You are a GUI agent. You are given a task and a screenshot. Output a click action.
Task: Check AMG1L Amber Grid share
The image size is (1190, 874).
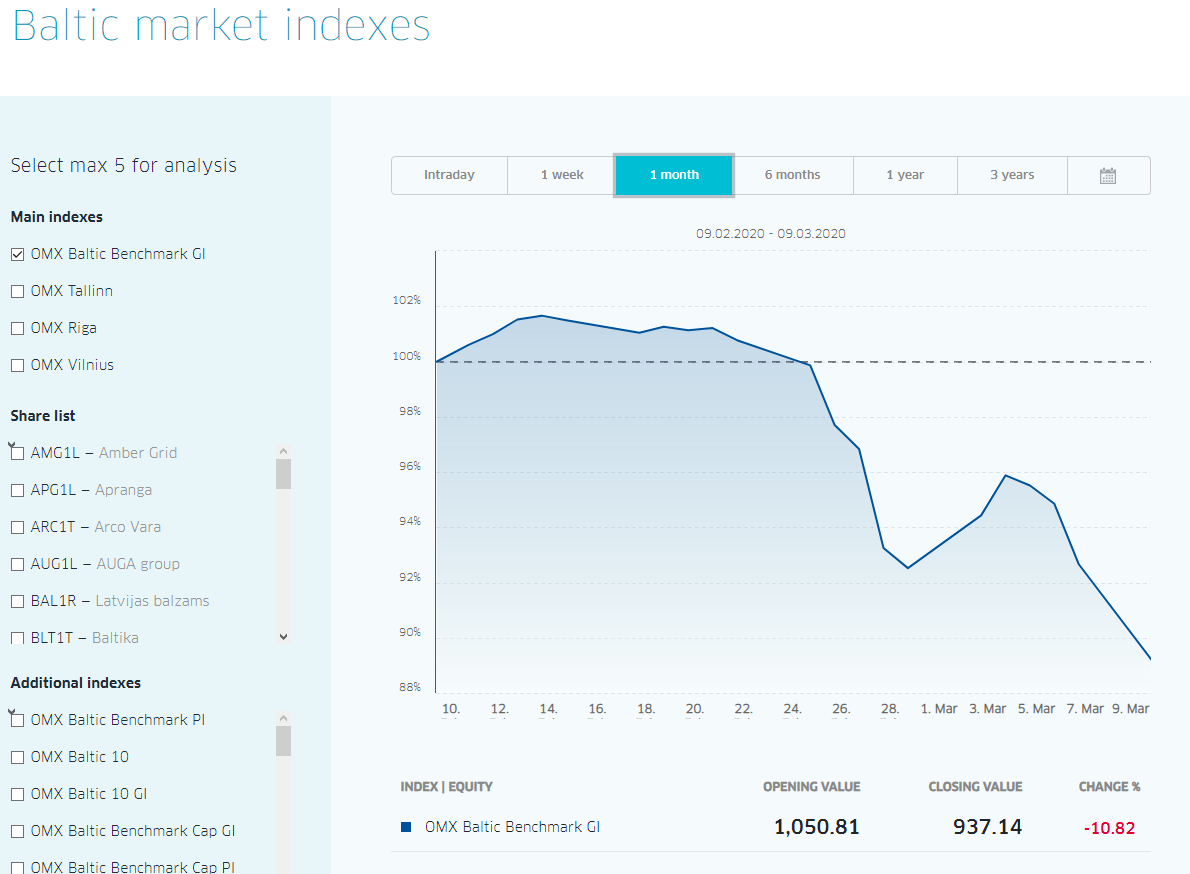(17, 453)
